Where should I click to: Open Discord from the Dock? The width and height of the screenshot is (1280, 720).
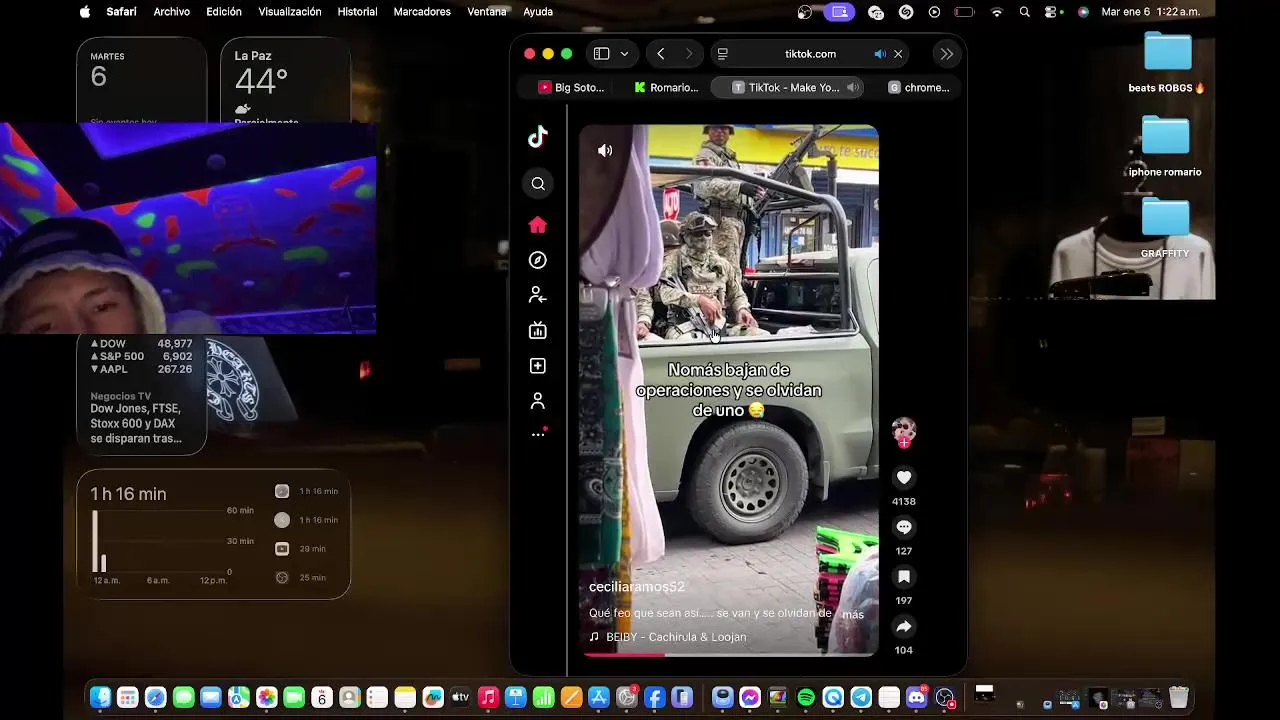coord(917,698)
